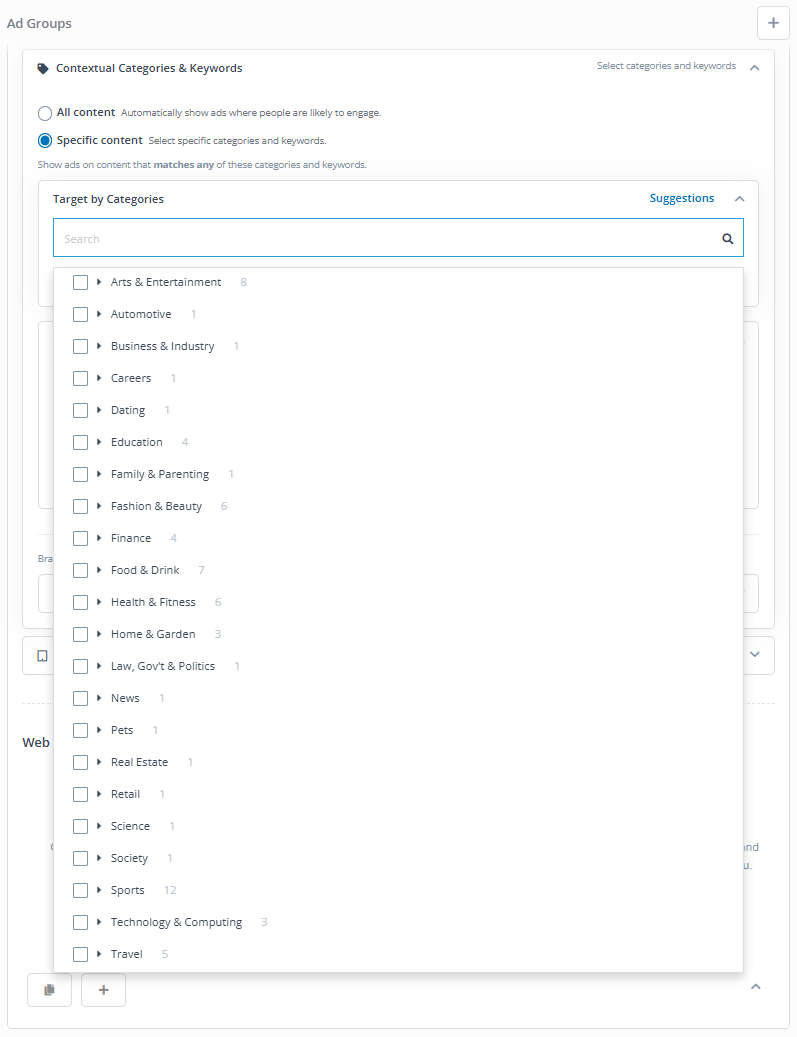Tick the Sports category checkbox
Viewport: 797px width, 1037px height.
click(x=80, y=890)
